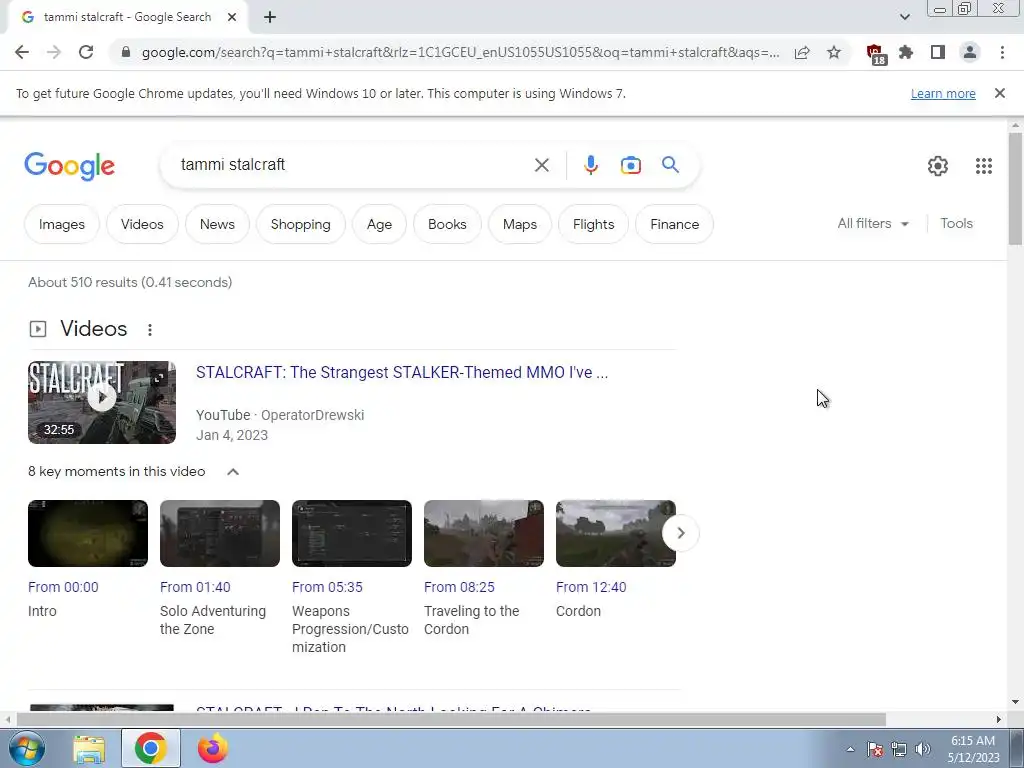Select the Age filter chip
The image size is (1024, 768).
pos(379,224)
